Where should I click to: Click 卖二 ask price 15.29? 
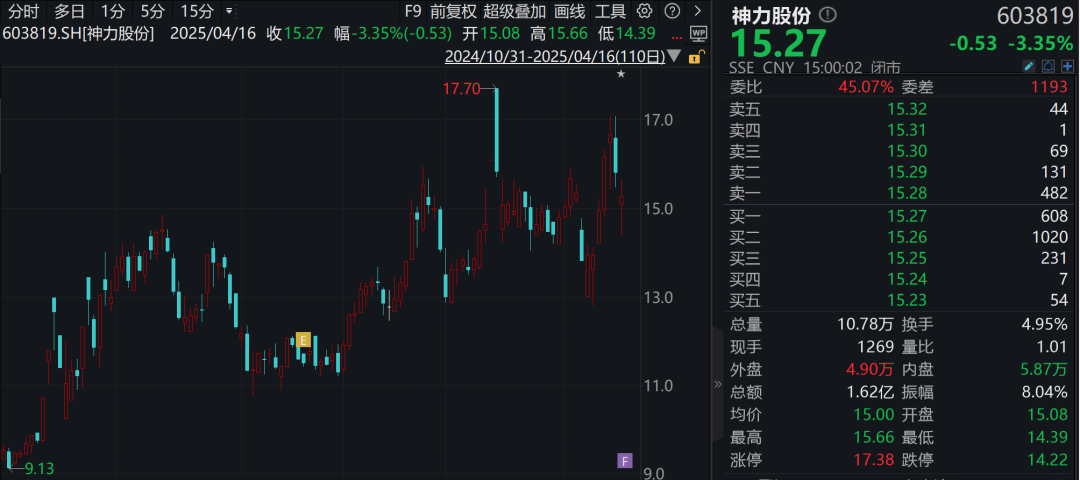[906, 171]
